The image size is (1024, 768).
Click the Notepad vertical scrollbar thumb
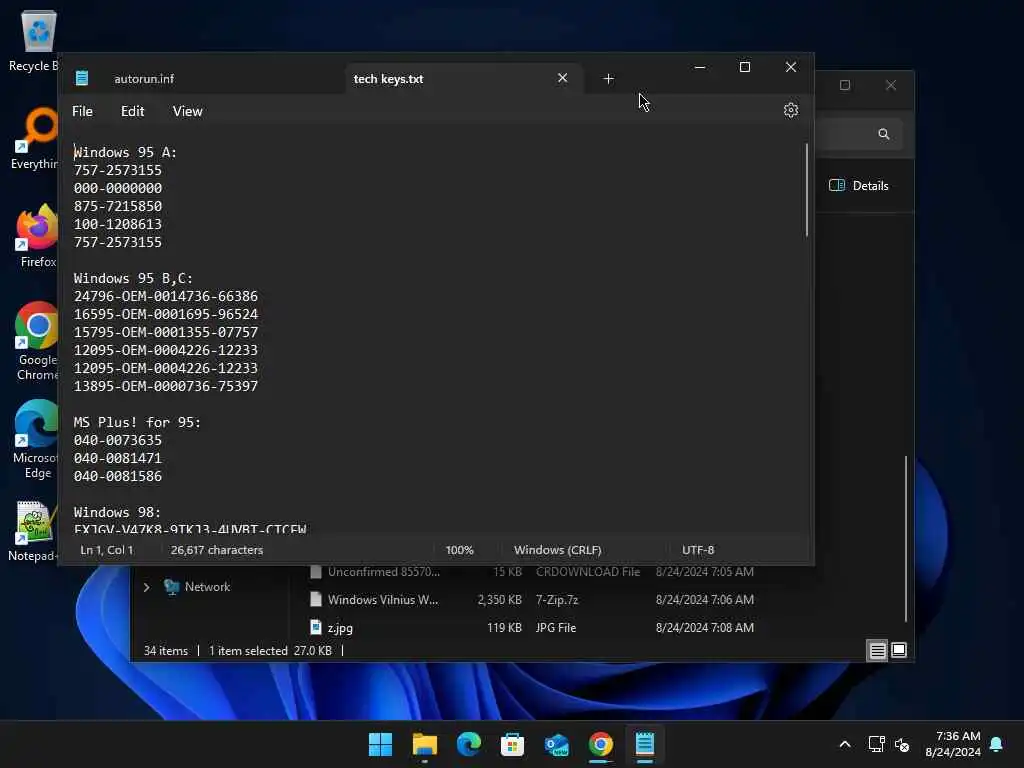coord(807,189)
